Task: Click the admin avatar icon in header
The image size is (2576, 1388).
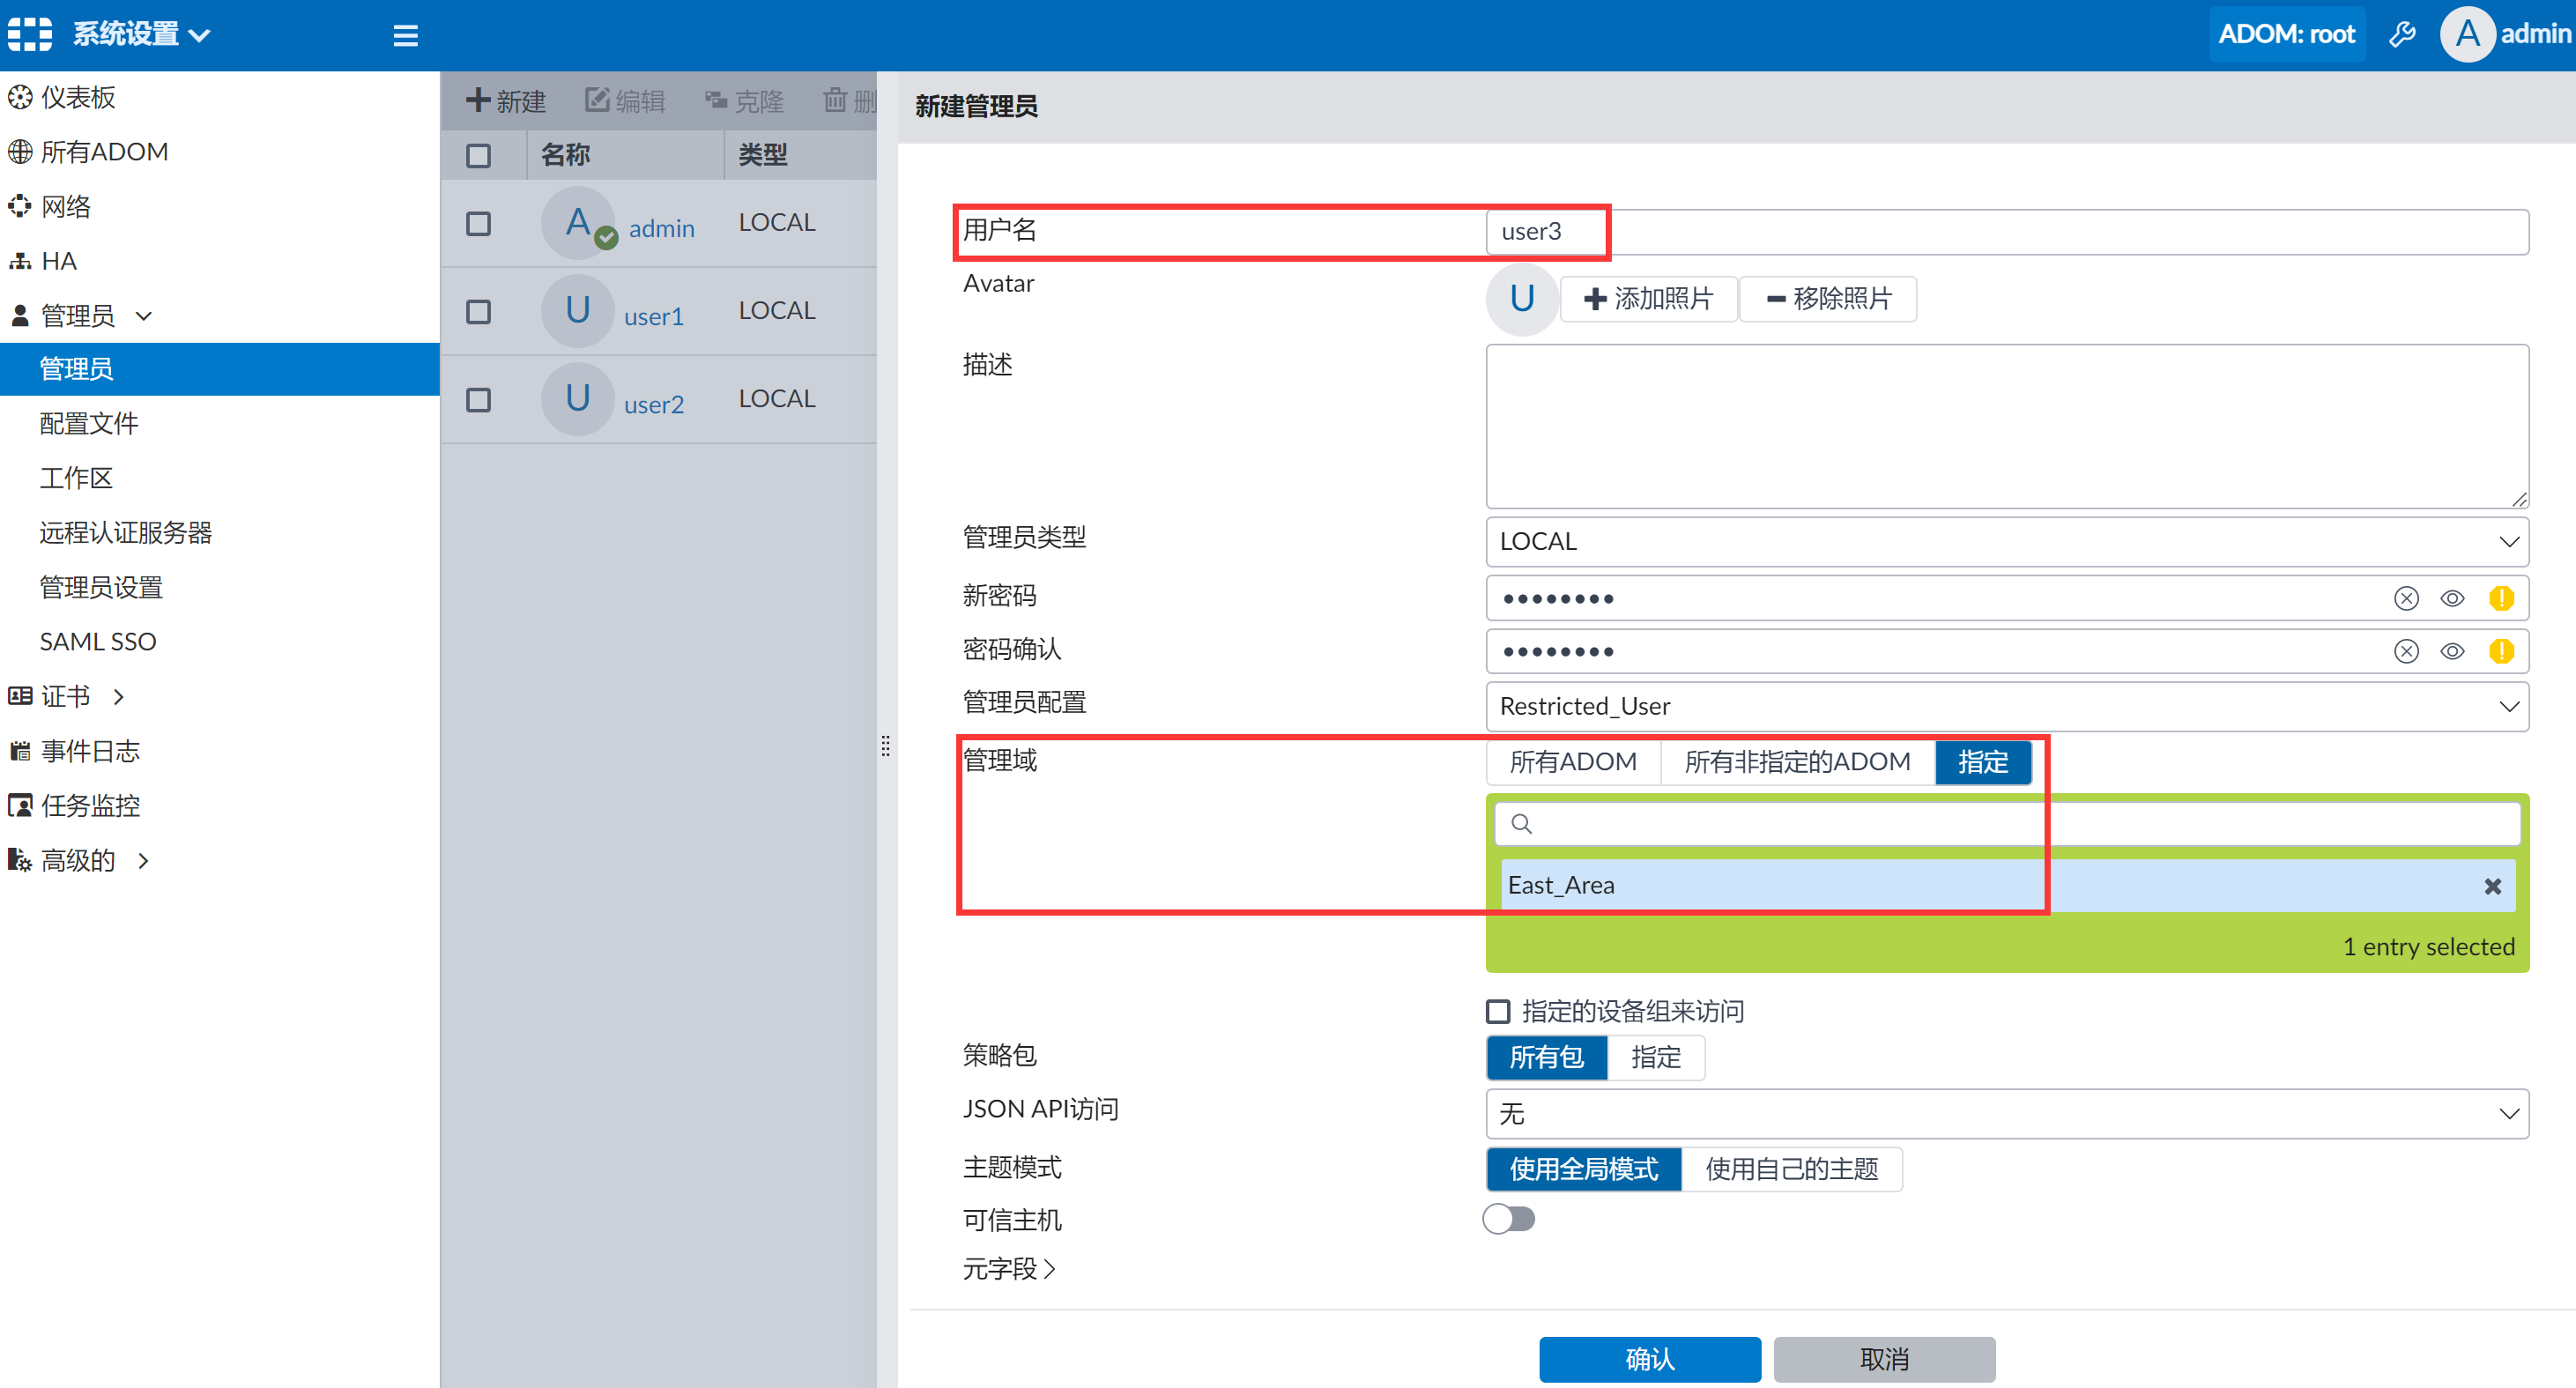Action: pyautogui.click(x=2467, y=35)
